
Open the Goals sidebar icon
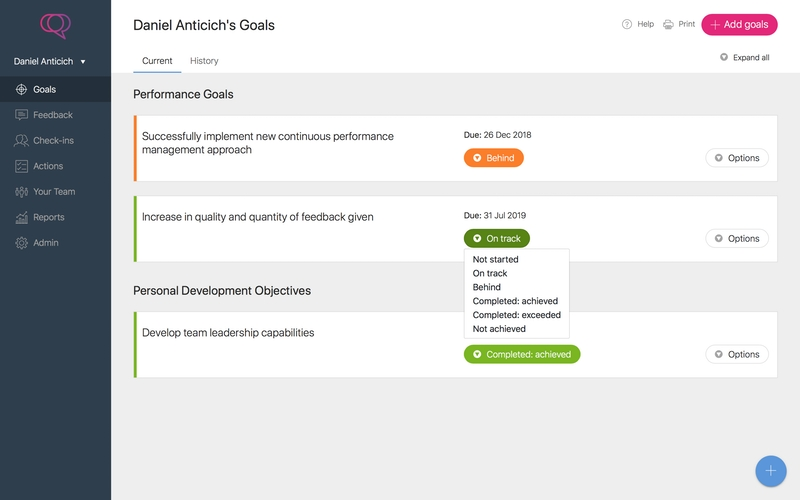point(22,90)
